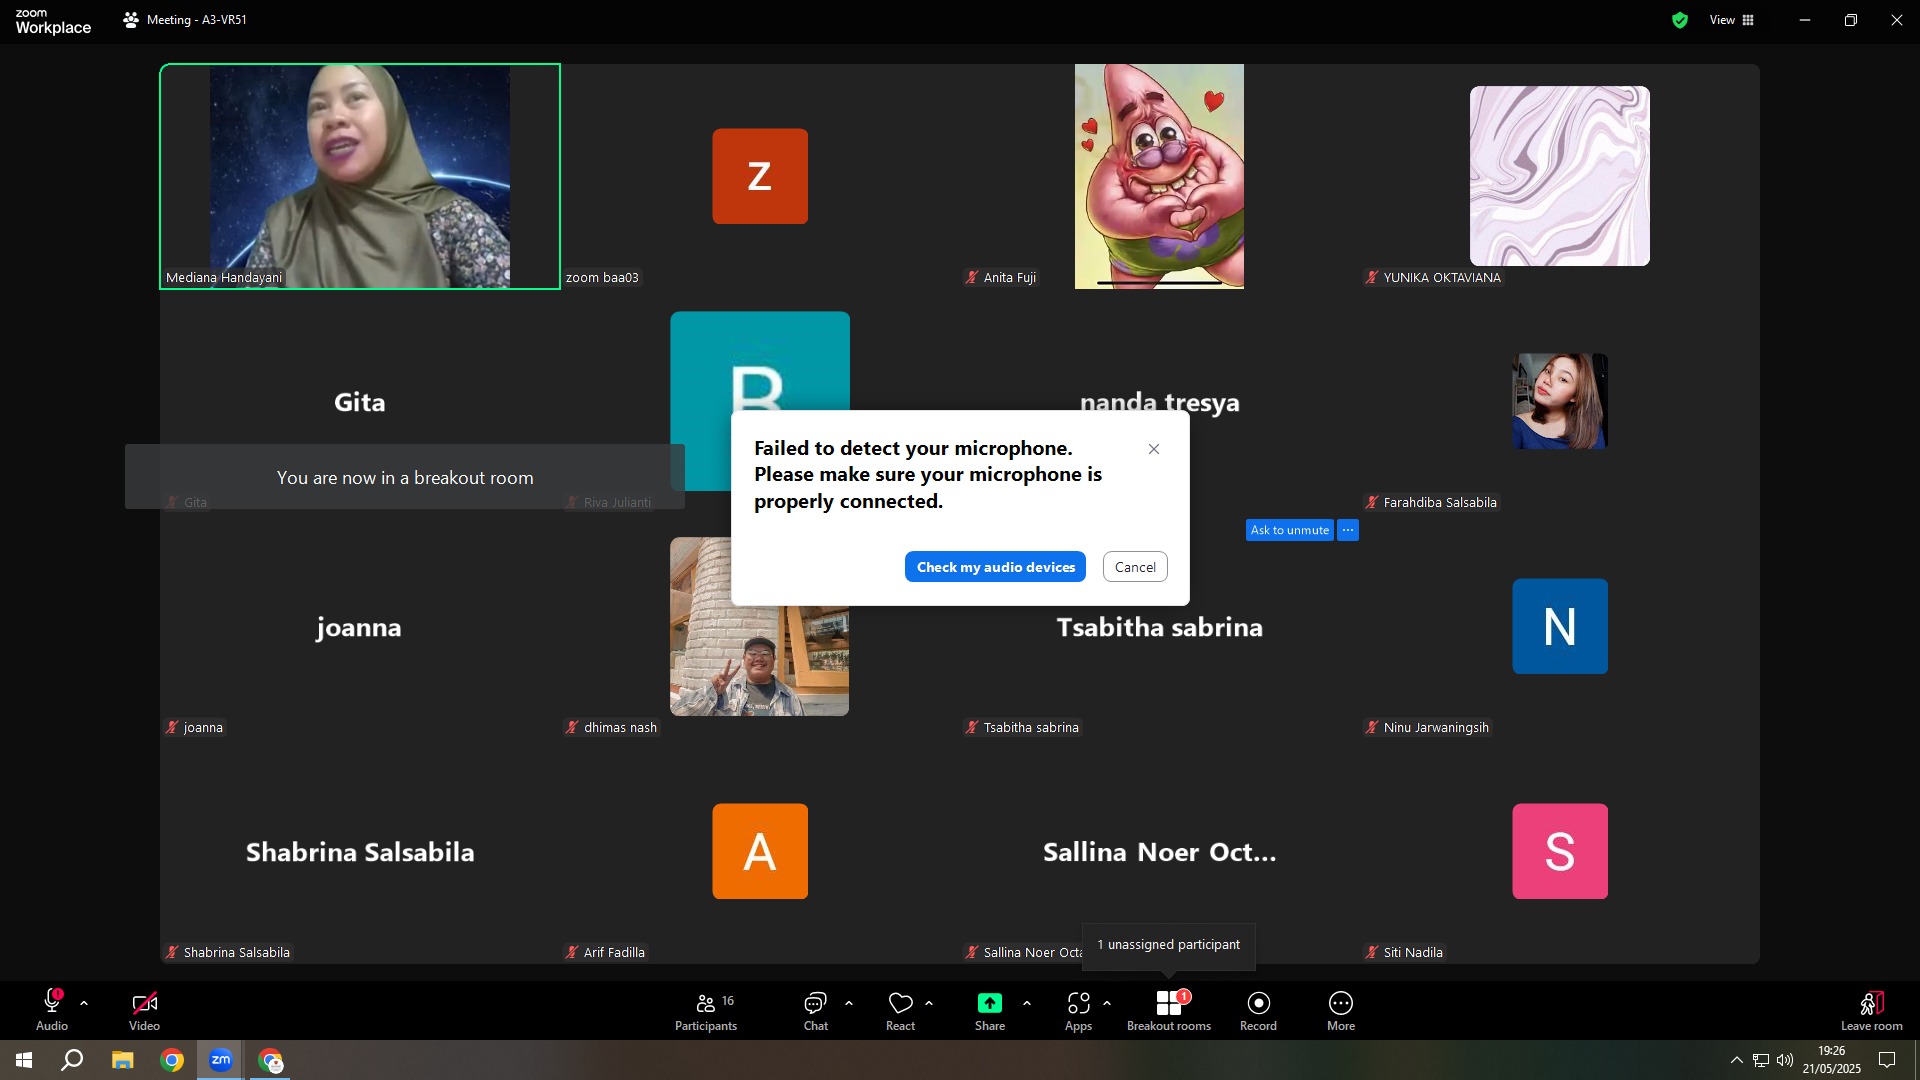Open the Apps panel
Viewport: 1920px width, 1080px height.
tap(1078, 1010)
